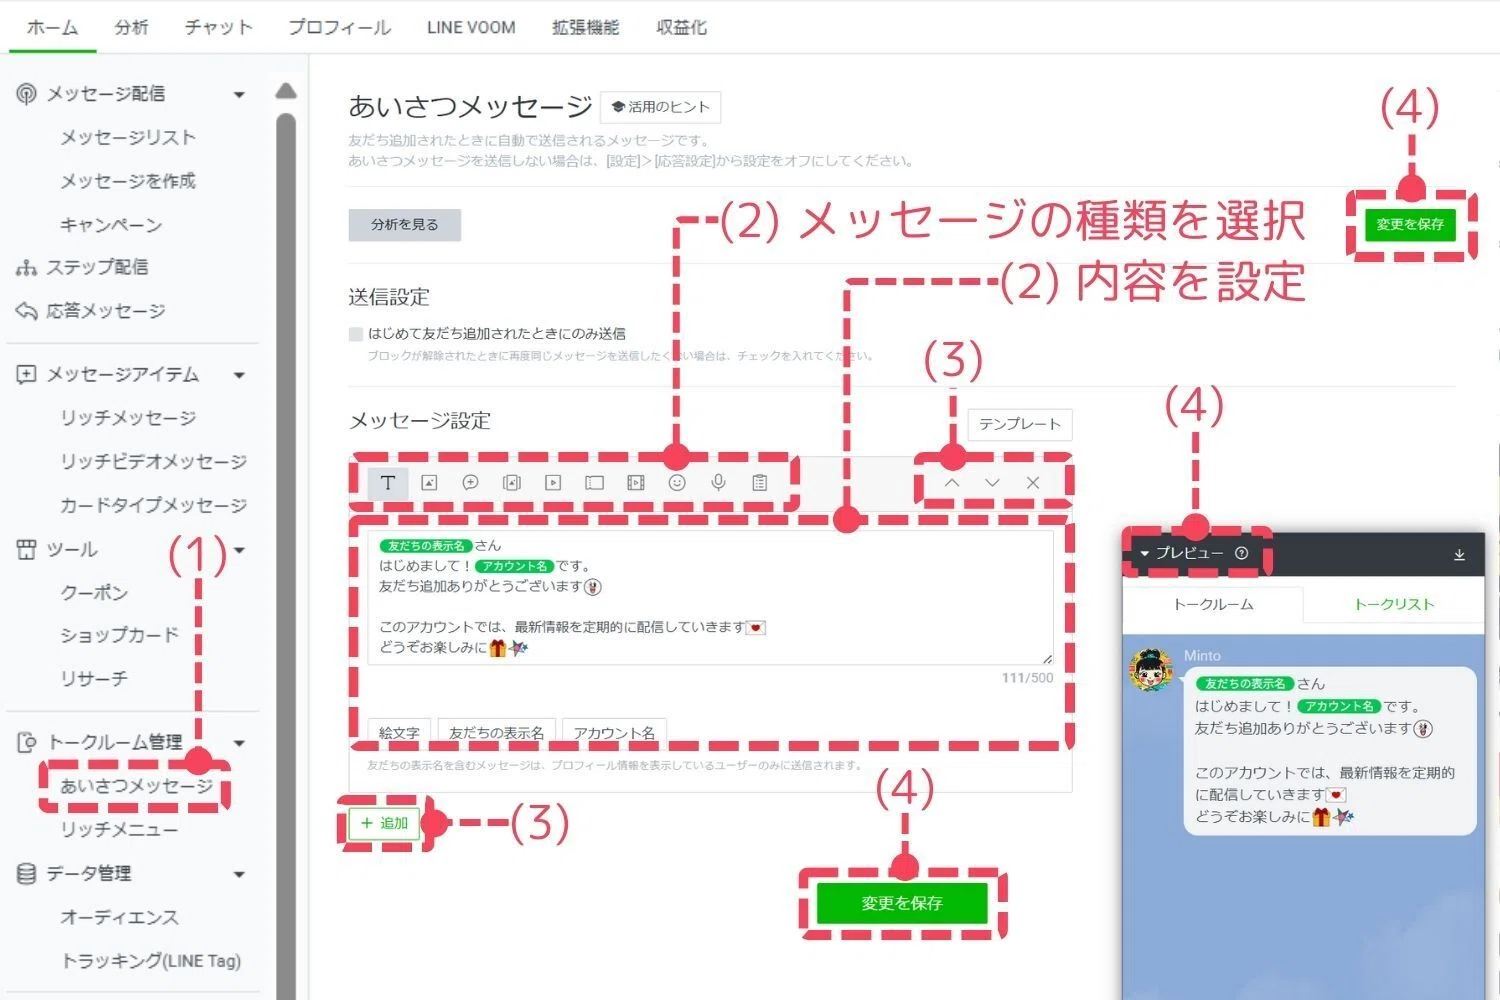Open the テンプレート button
The width and height of the screenshot is (1500, 1000).
pos(1020,424)
